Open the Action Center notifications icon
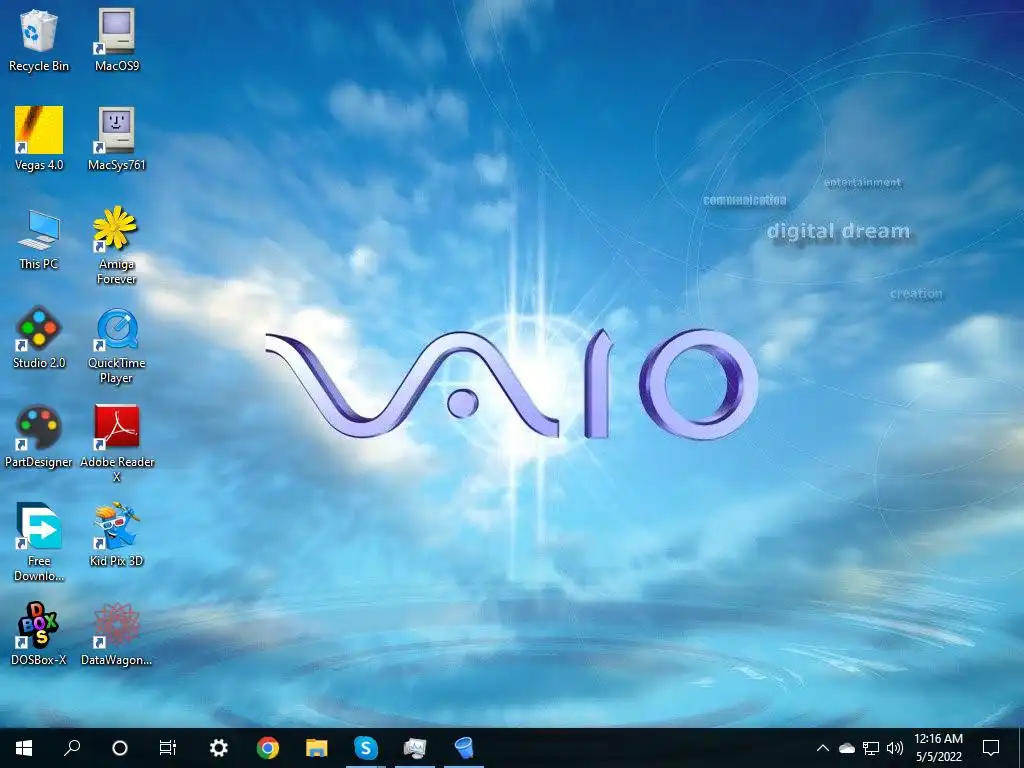The width and height of the screenshot is (1024, 768). coord(991,748)
